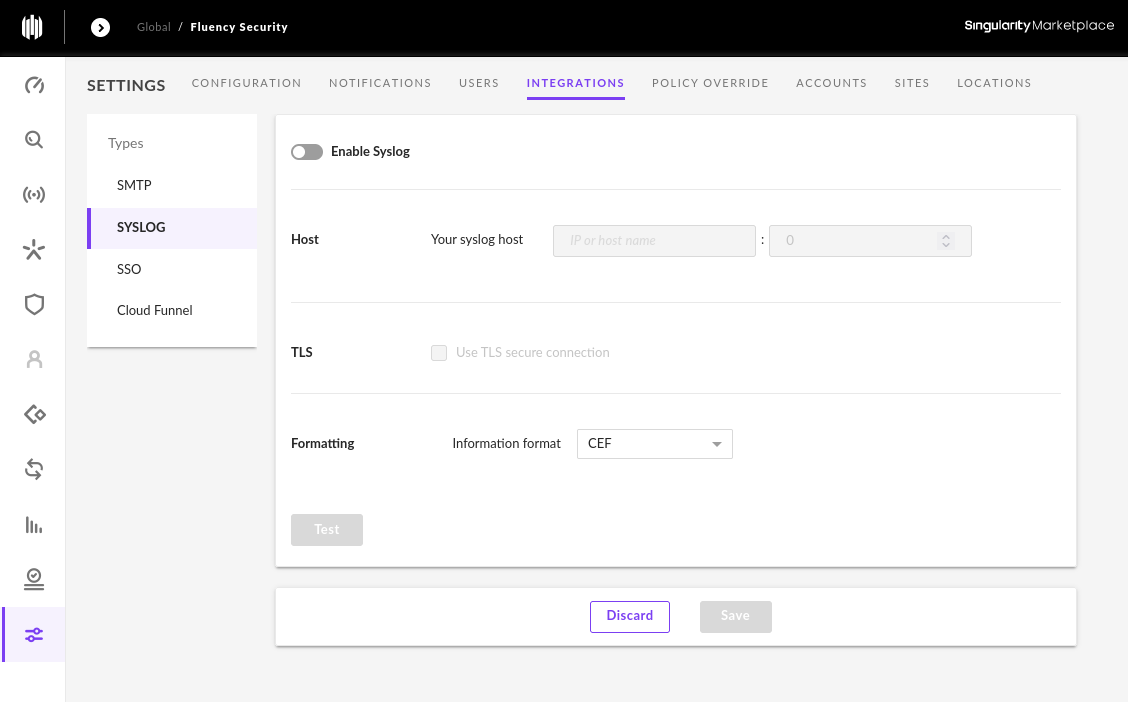Open the Reports bar chart icon
Screen dimensions: 1128x702
pyautogui.click(x=34, y=525)
